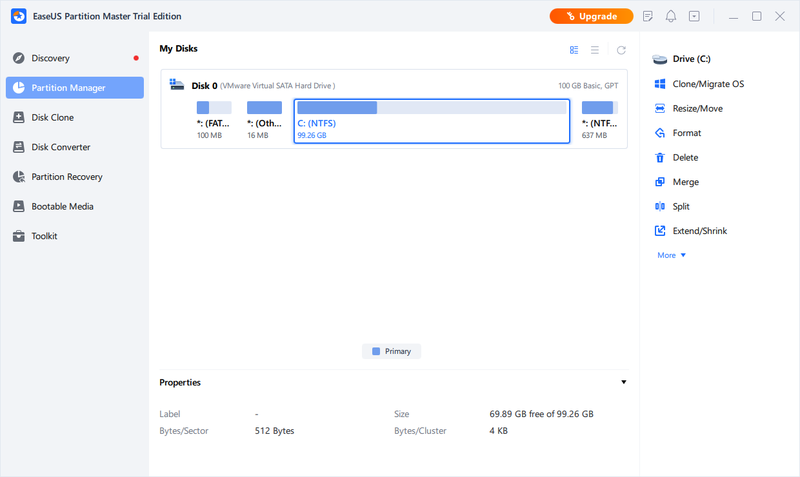Open Disk Clone in sidebar
The image size is (800, 477).
click(52, 117)
